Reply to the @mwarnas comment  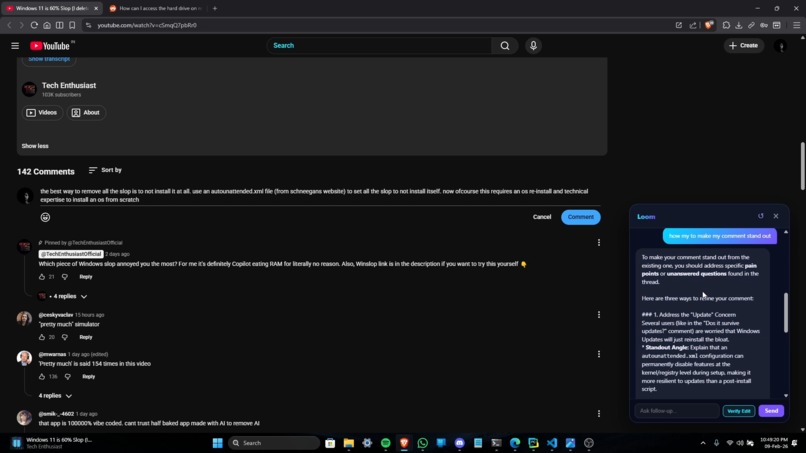coord(88,376)
